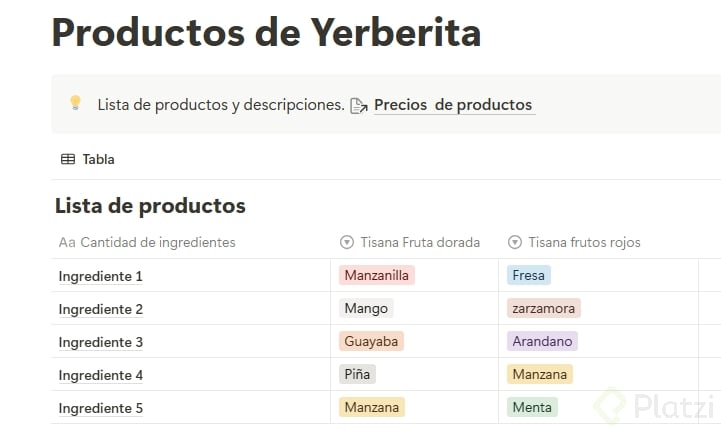The image size is (721, 431).
Task: Open the Tisana frutos rojos column header
Action: (584, 242)
